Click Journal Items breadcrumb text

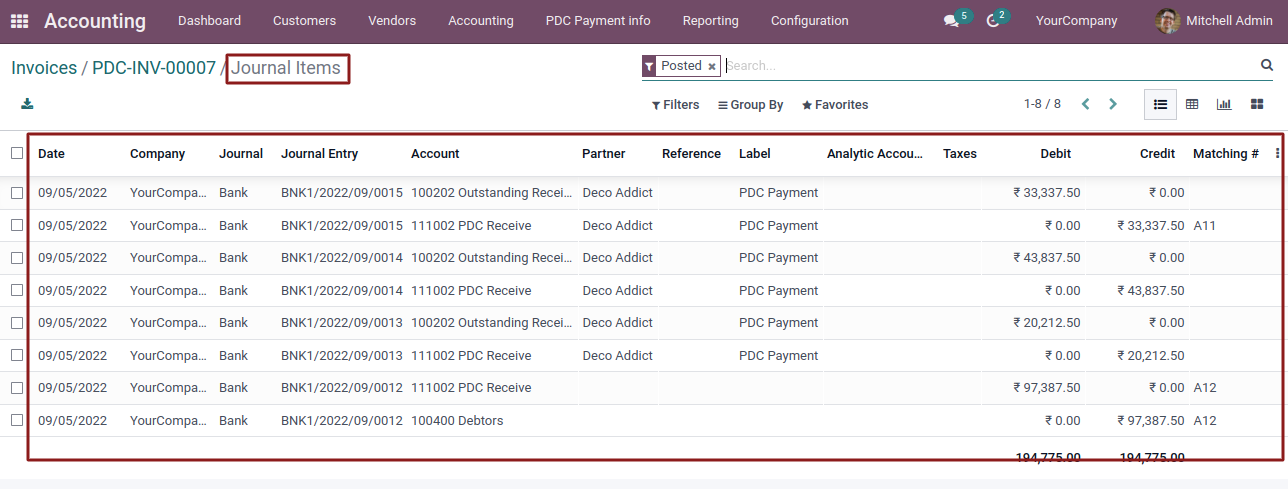coord(286,68)
